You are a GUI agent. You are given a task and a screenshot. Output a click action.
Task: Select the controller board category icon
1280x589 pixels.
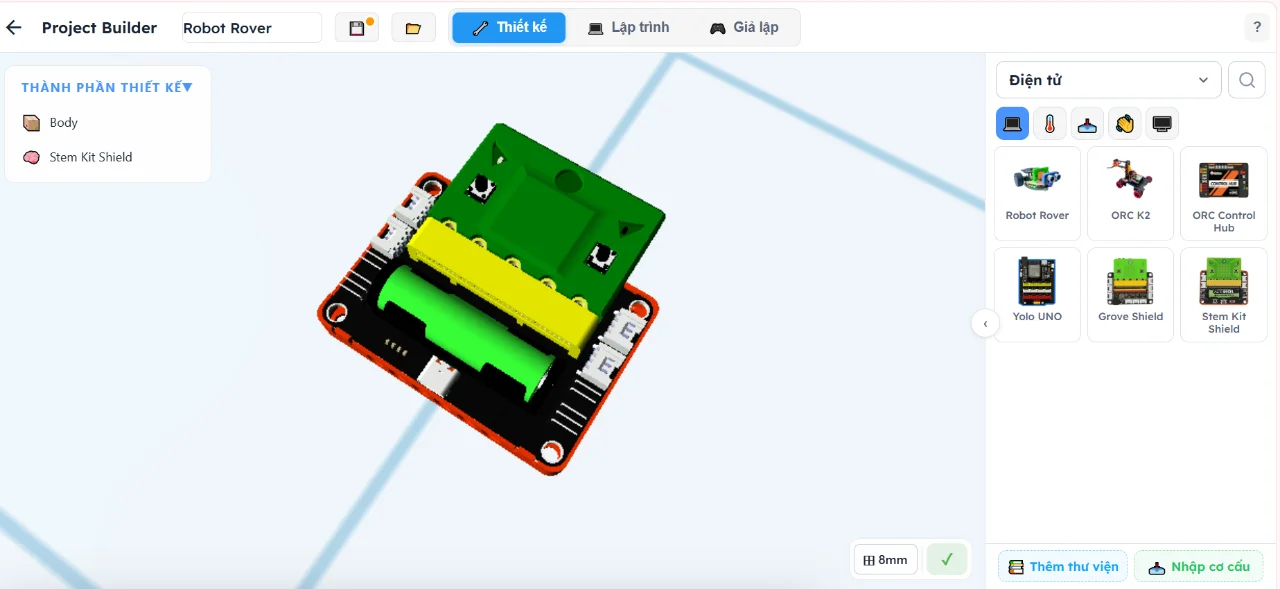click(1012, 124)
